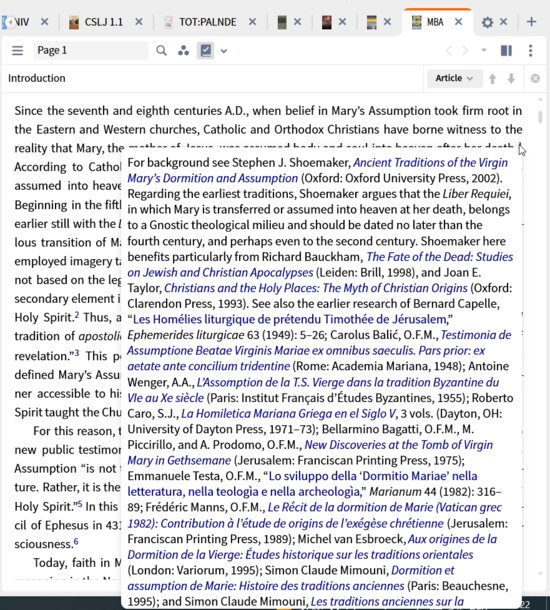Go forward with right arrow
Screen dimensions: 550x610
(465, 51)
